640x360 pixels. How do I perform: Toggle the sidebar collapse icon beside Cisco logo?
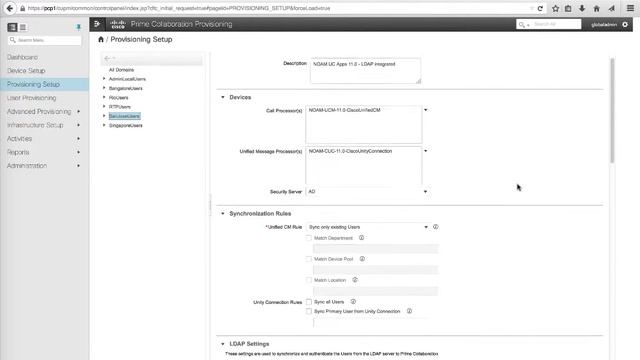click(x=97, y=24)
